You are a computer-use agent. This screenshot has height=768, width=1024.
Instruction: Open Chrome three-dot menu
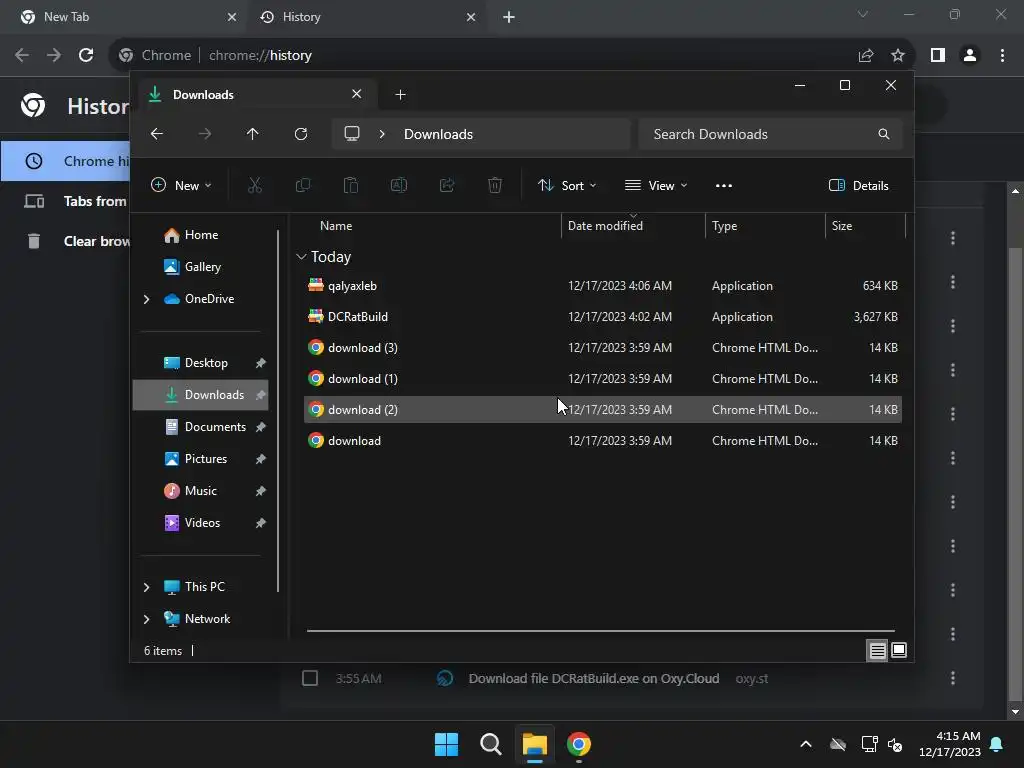pyautogui.click(x=1002, y=56)
